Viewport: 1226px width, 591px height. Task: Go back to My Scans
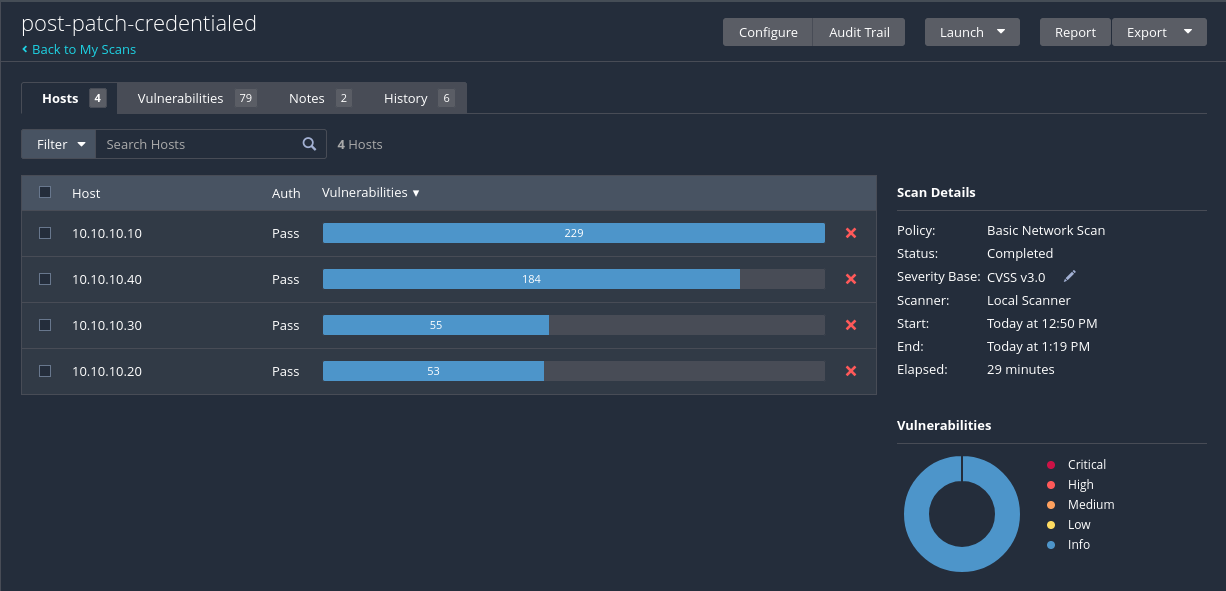click(x=79, y=49)
